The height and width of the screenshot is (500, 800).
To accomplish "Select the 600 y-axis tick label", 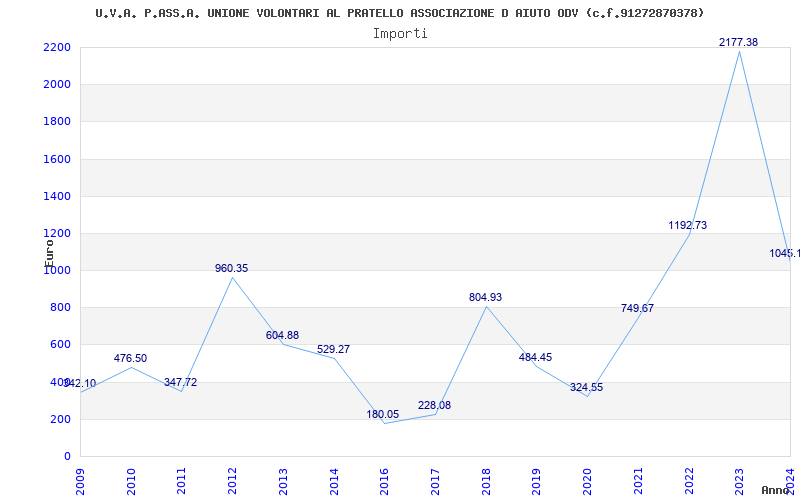I will (60, 345).
